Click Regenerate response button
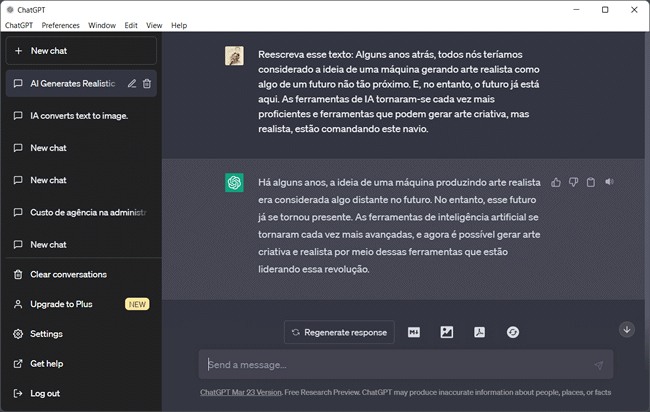This screenshot has height=412, width=650. click(x=339, y=332)
